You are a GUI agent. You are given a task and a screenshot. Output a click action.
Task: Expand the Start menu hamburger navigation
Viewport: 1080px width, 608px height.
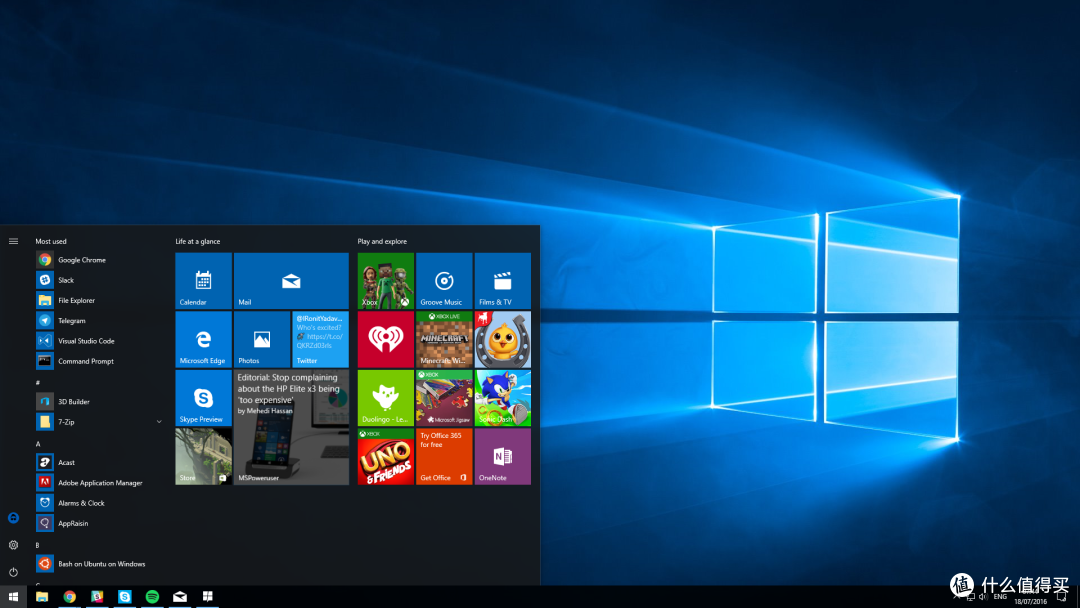(x=13, y=241)
